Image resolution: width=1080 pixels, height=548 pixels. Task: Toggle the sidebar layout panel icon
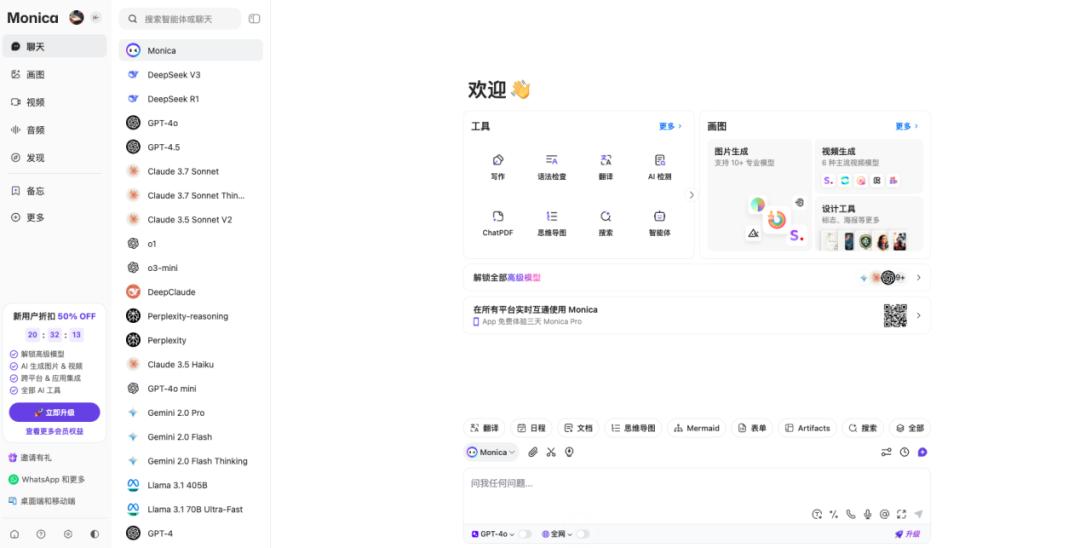(254, 19)
